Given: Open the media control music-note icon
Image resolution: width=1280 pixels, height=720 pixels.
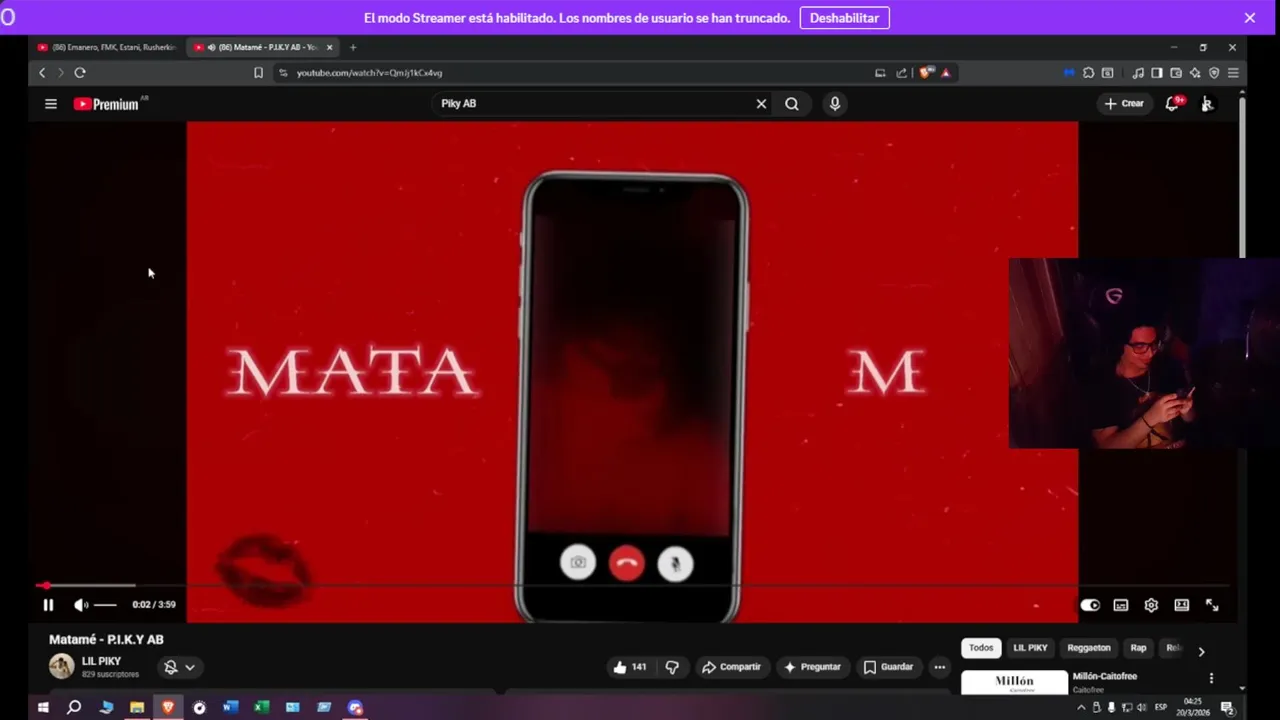Looking at the screenshot, I should 1138,73.
